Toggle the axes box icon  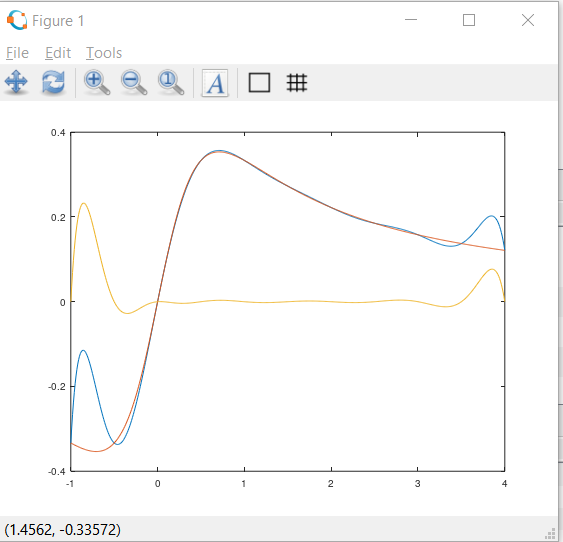coord(259,83)
